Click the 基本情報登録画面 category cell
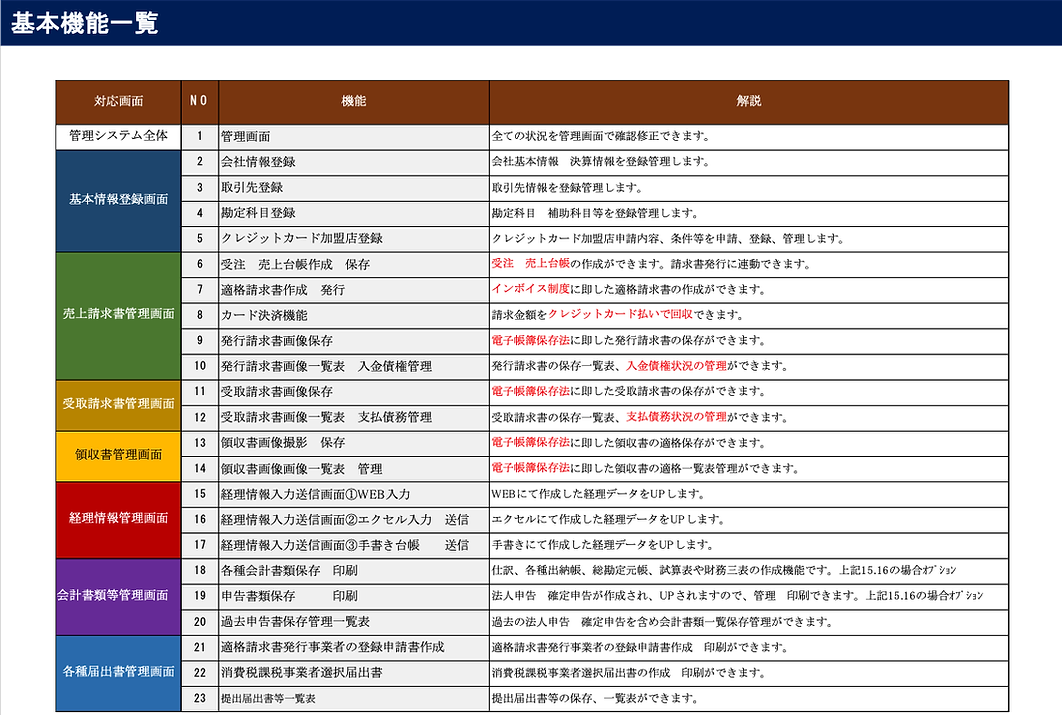1062x715 pixels. 119,200
